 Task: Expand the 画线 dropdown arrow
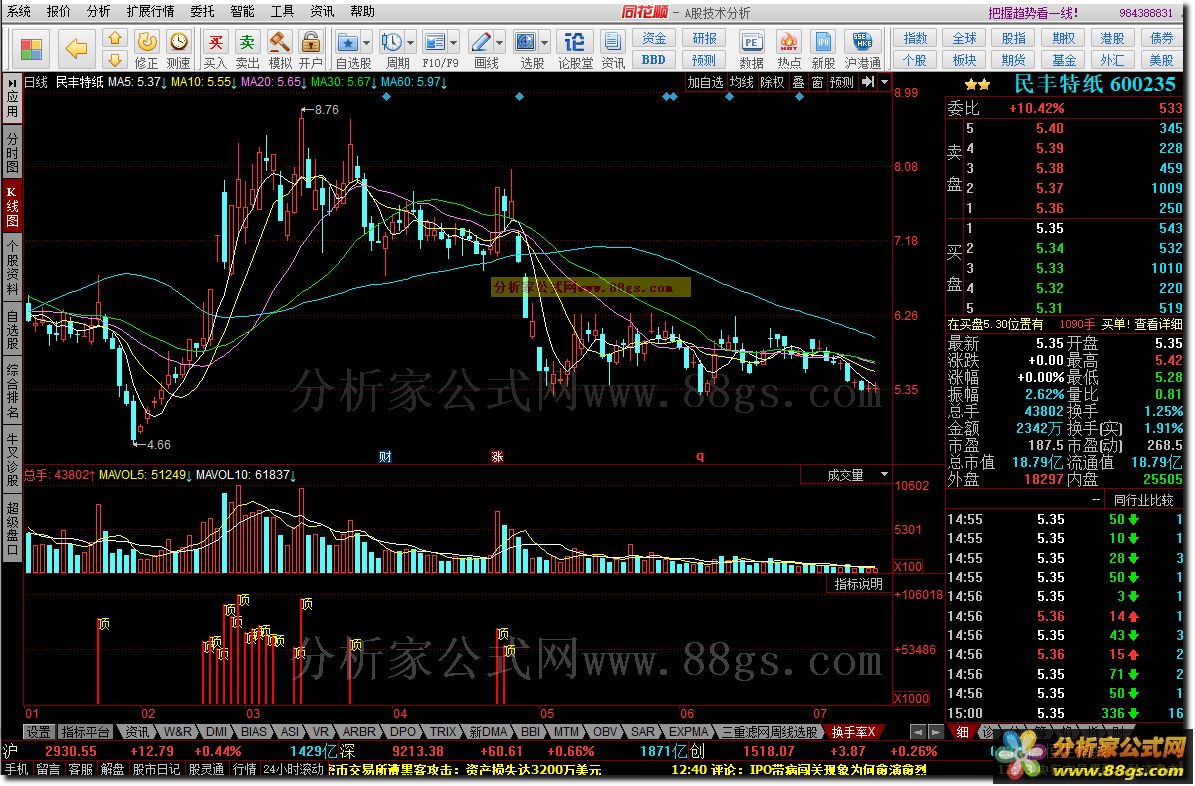[500, 43]
